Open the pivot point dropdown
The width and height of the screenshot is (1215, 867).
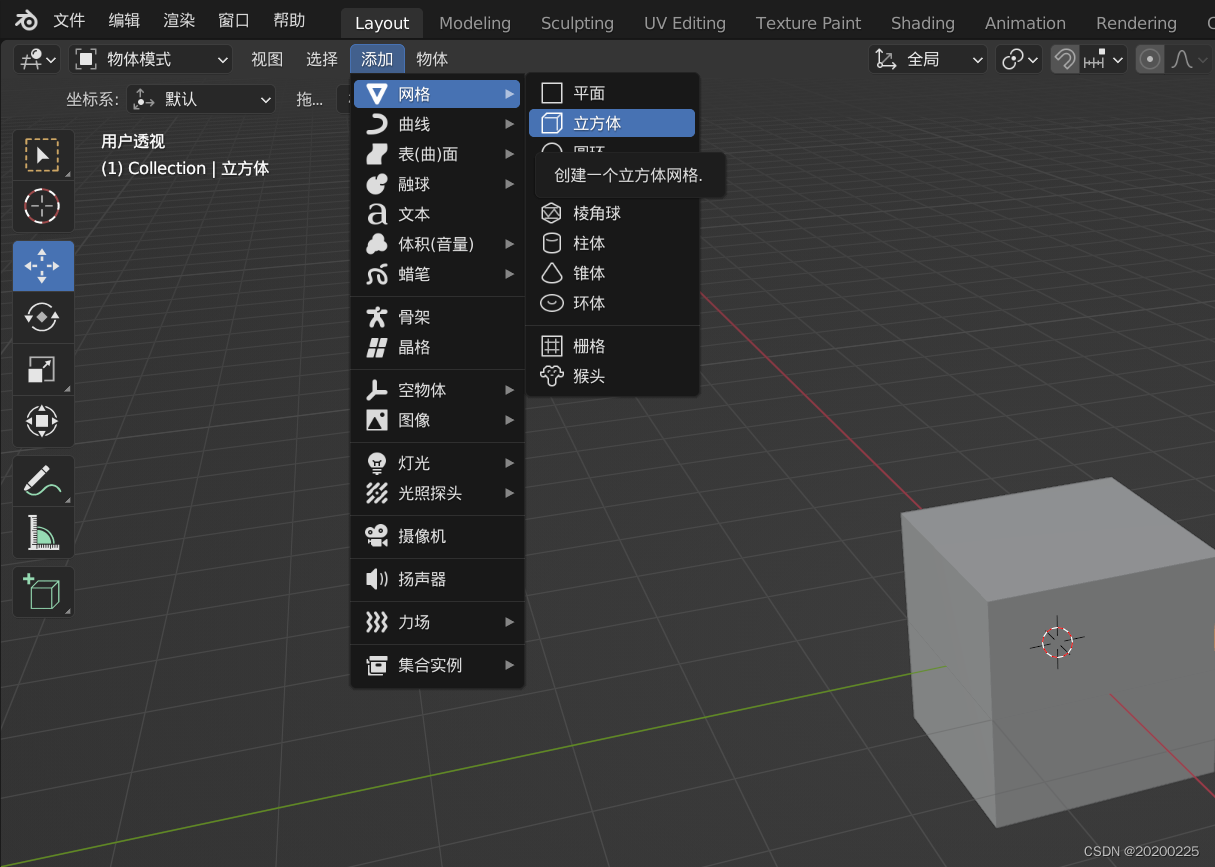(1019, 60)
